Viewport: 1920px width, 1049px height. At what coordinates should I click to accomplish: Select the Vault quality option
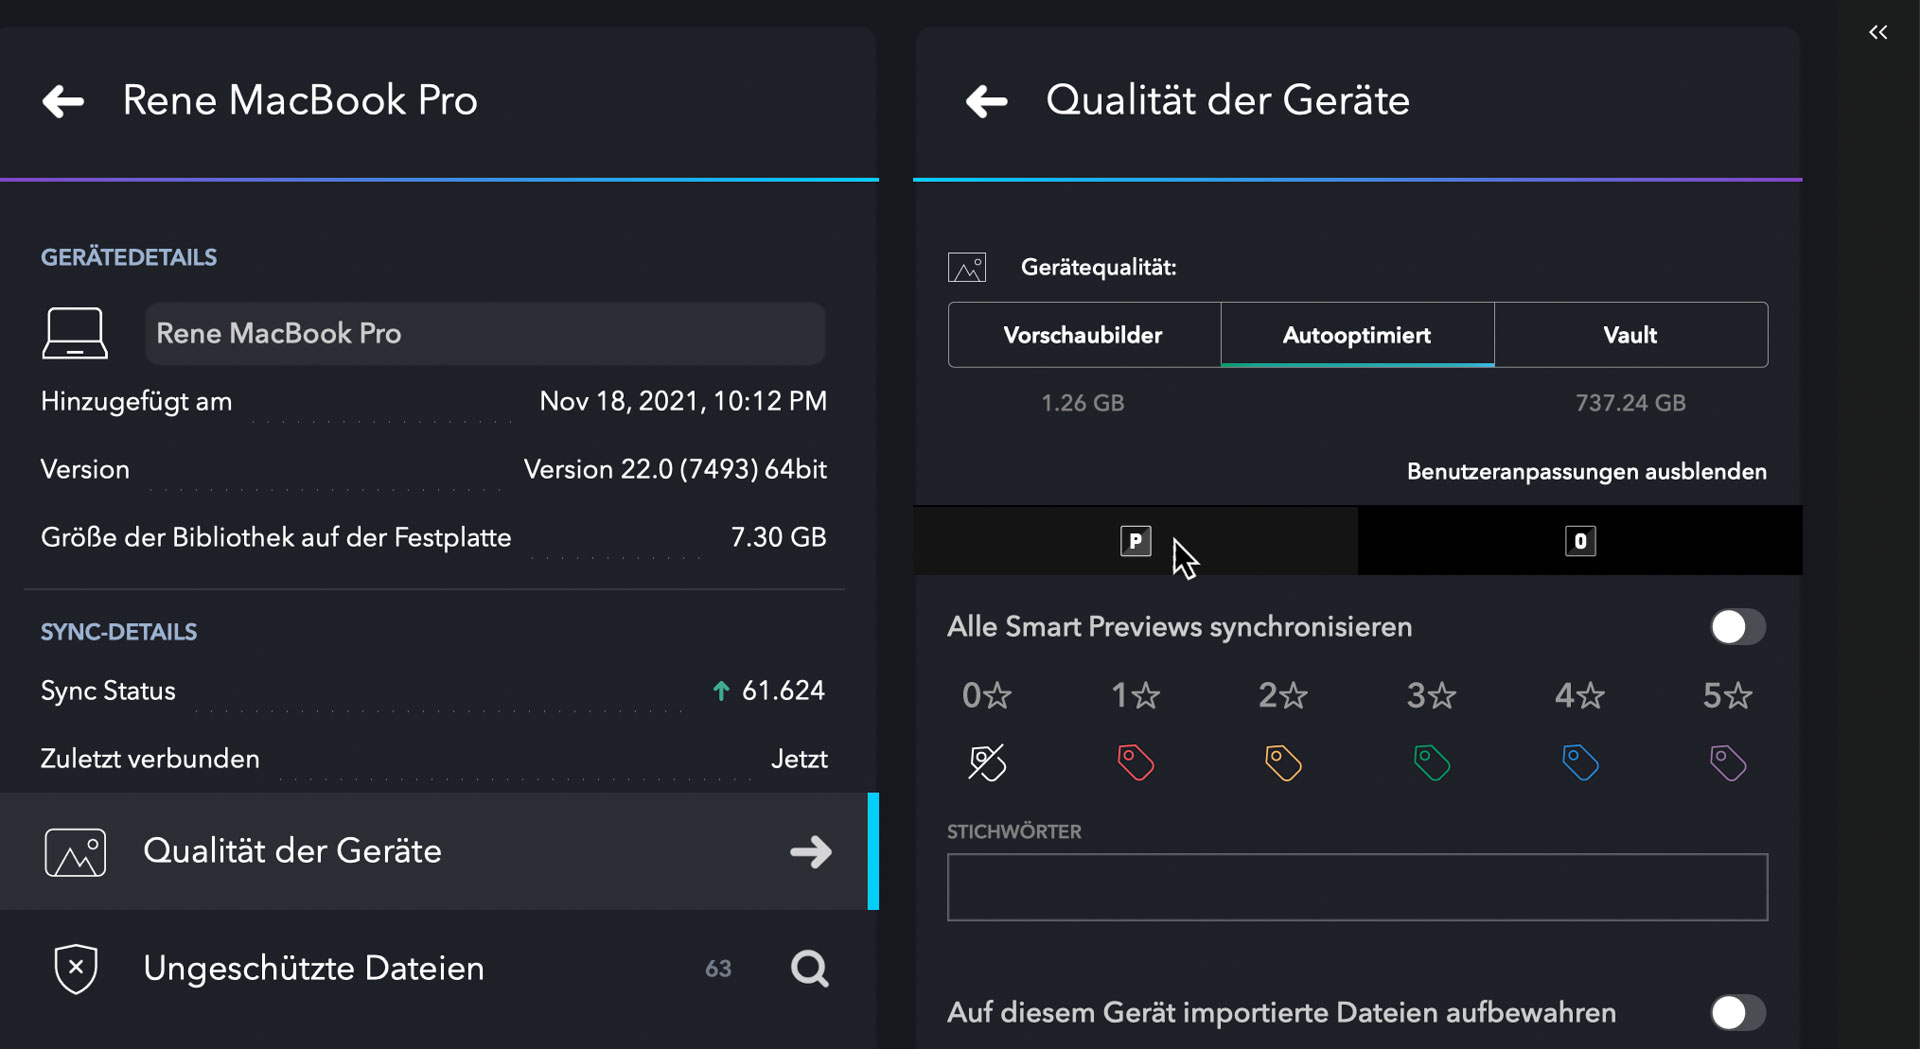coord(1631,335)
